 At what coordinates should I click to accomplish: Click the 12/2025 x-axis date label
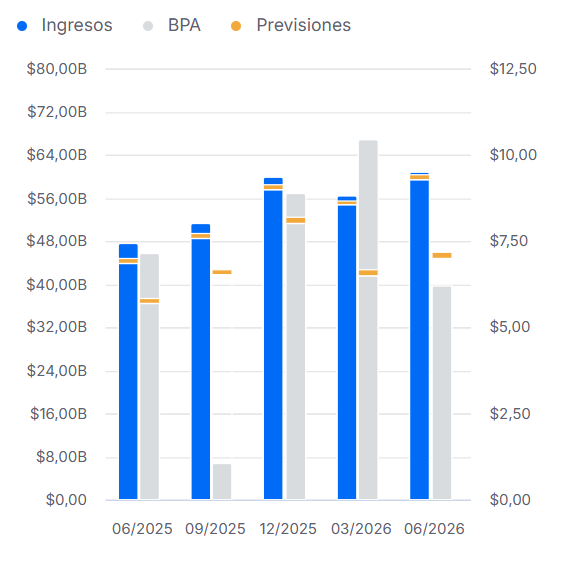pyautogui.click(x=288, y=529)
